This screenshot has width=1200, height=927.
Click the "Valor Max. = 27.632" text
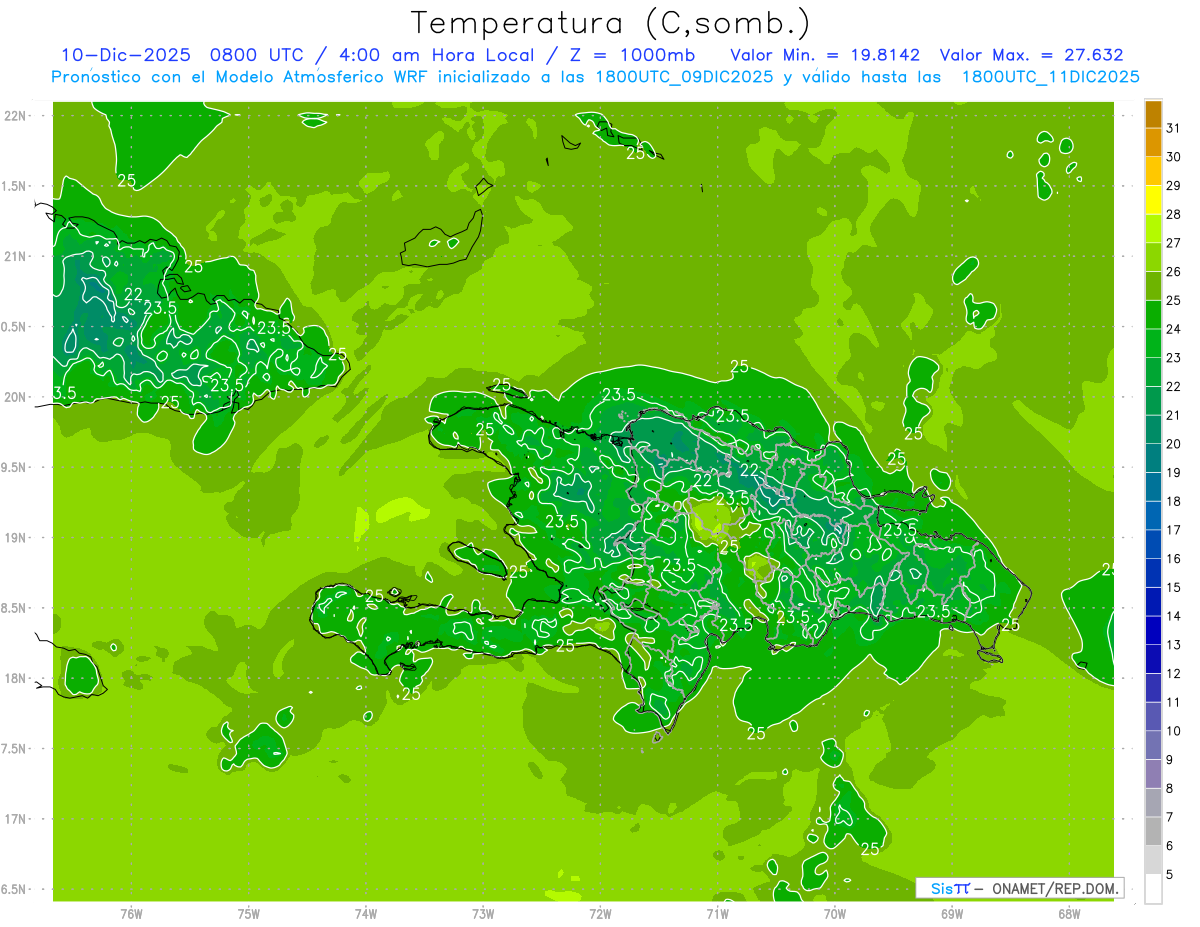click(1031, 55)
